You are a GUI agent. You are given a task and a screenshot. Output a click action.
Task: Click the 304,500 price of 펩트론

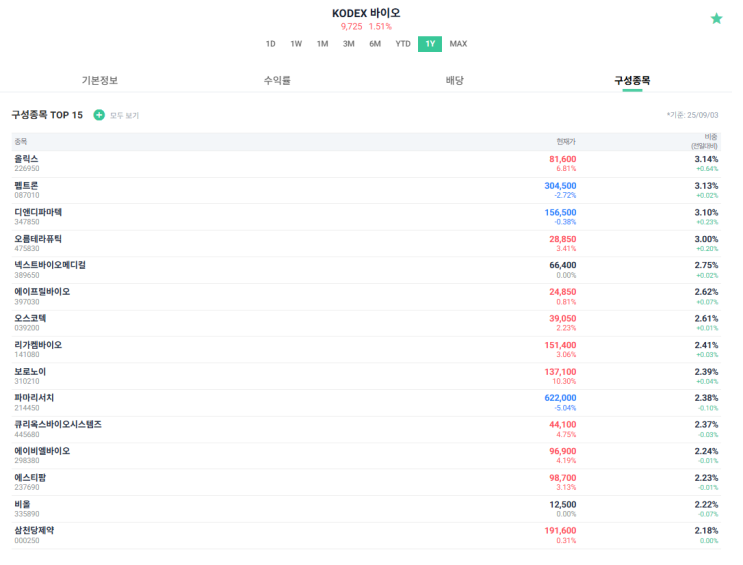pos(560,186)
